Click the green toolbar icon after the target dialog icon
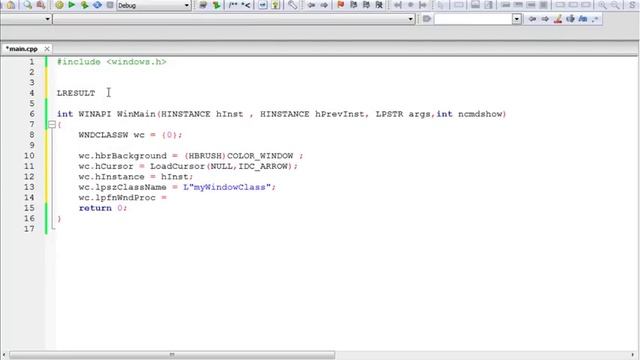 [216, 5]
